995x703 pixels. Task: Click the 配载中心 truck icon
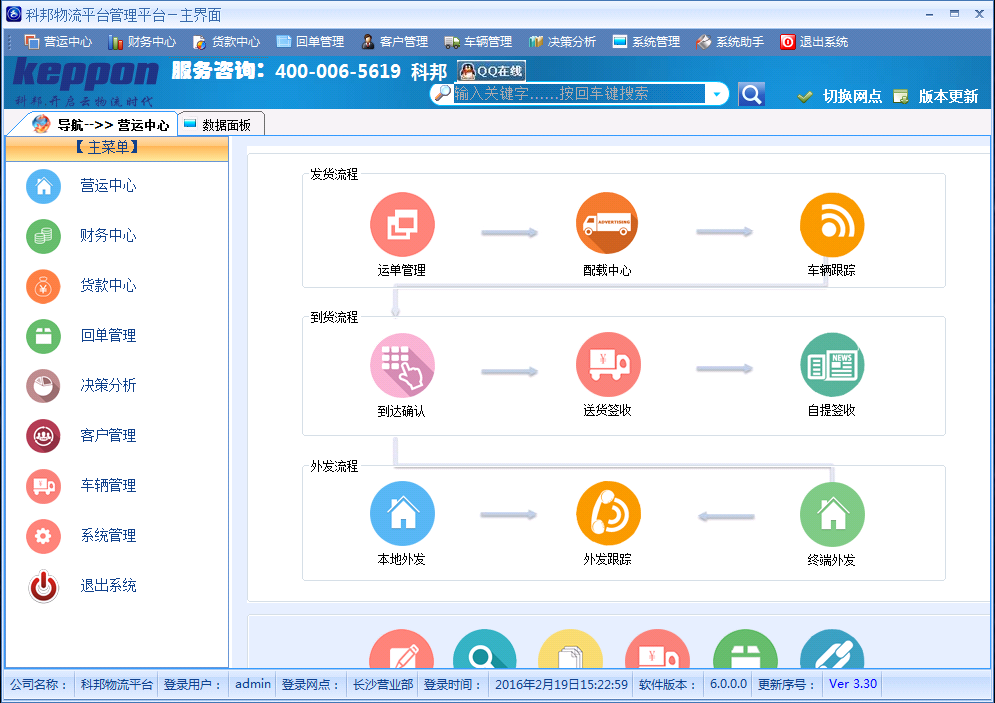coord(607,224)
